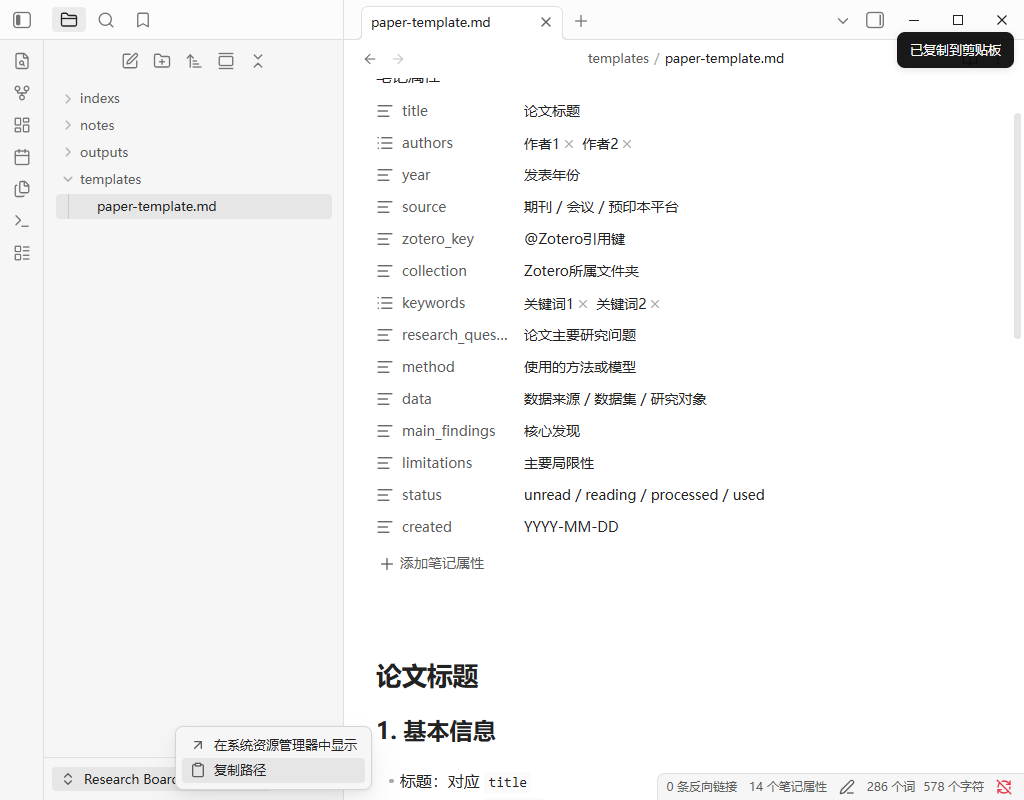Screen dimensions: 1024x800
Task: Click 添加笔记属性 to add a property
Action: (x=432, y=564)
